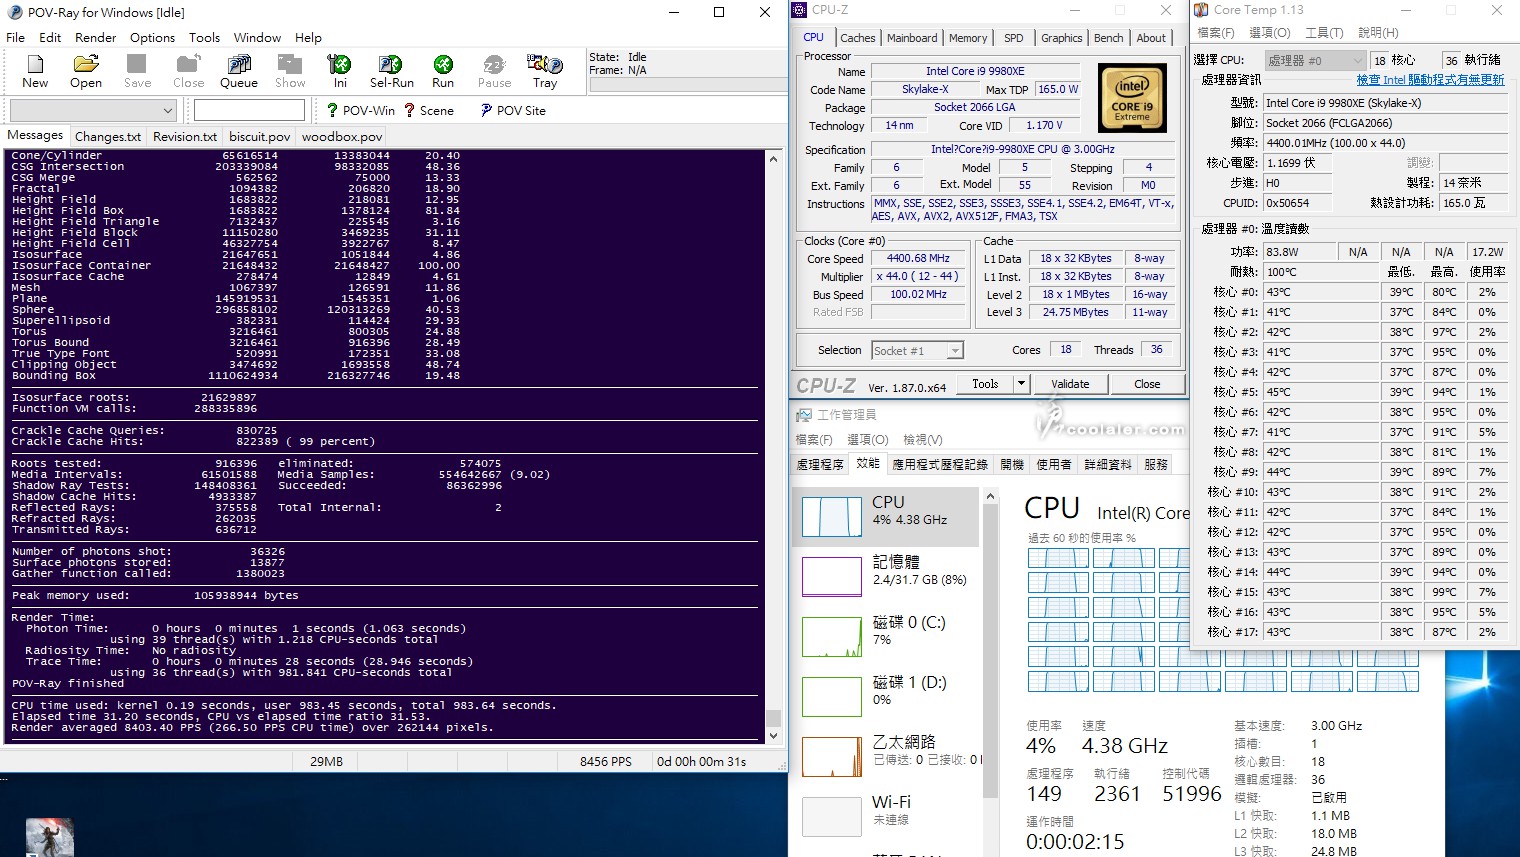This screenshot has height=857, width=1520.
Task: Expand the Tools dropdown arrow in CPU-Z
Action: coord(1021,383)
